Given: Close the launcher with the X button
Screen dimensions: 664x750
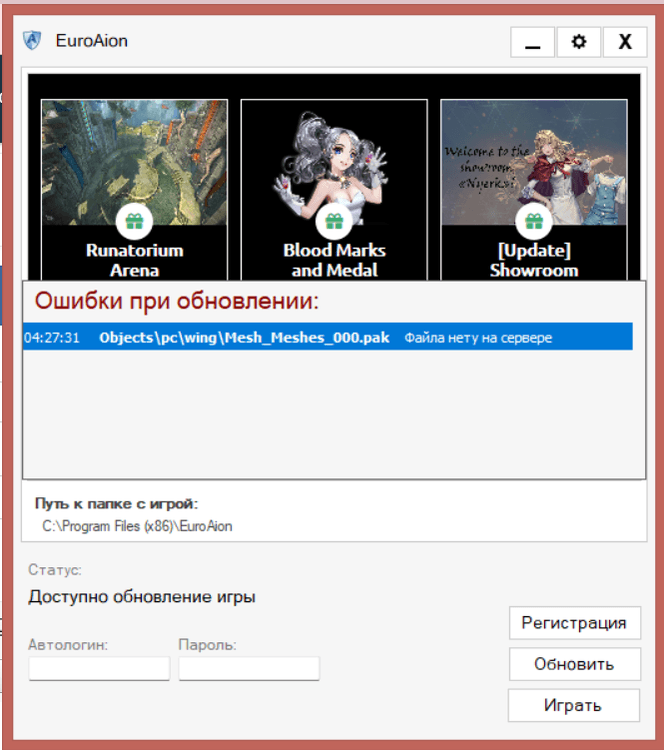Looking at the screenshot, I should [625, 42].
